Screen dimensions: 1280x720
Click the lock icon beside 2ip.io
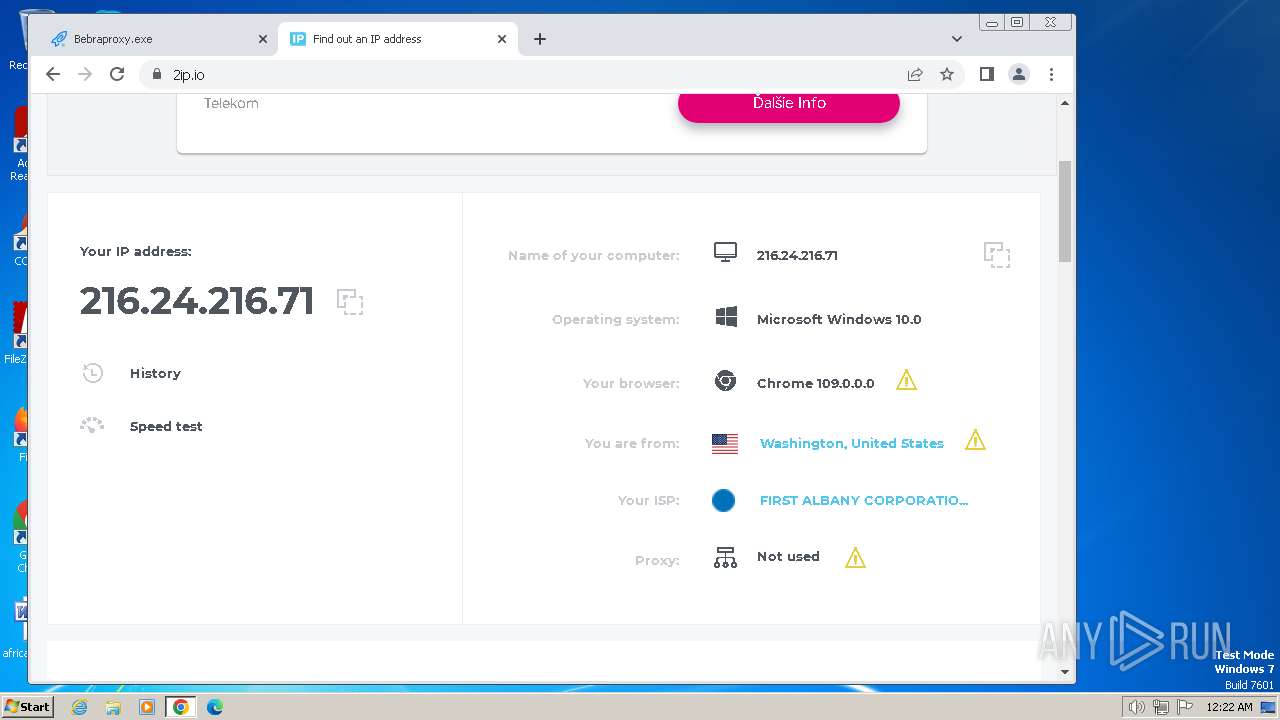156,74
